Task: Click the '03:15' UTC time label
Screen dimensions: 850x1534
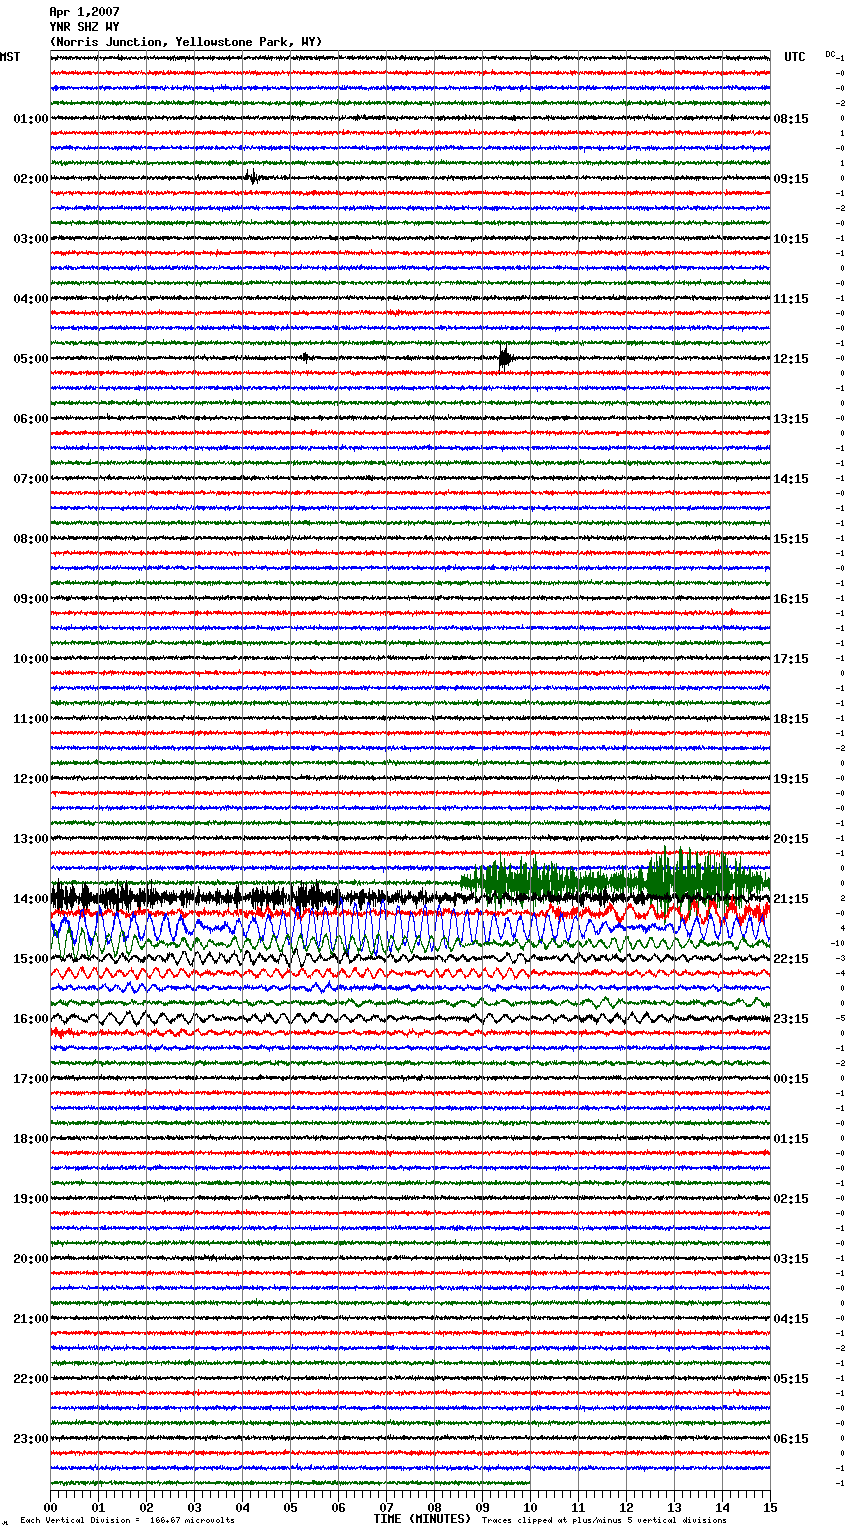Action: tap(791, 1259)
